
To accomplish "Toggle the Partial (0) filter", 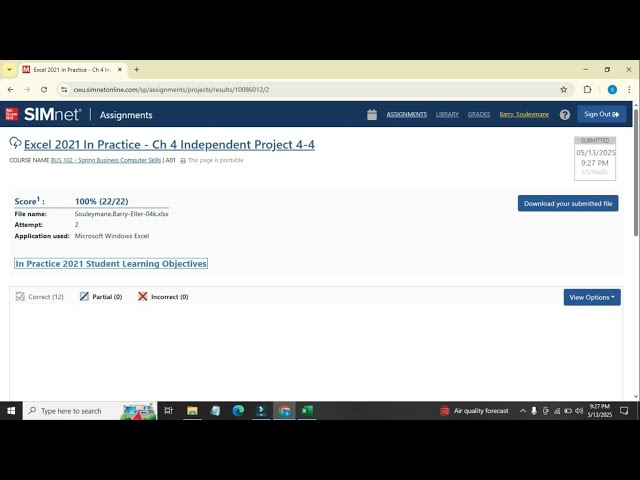I will pyautogui.click(x=84, y=297).
